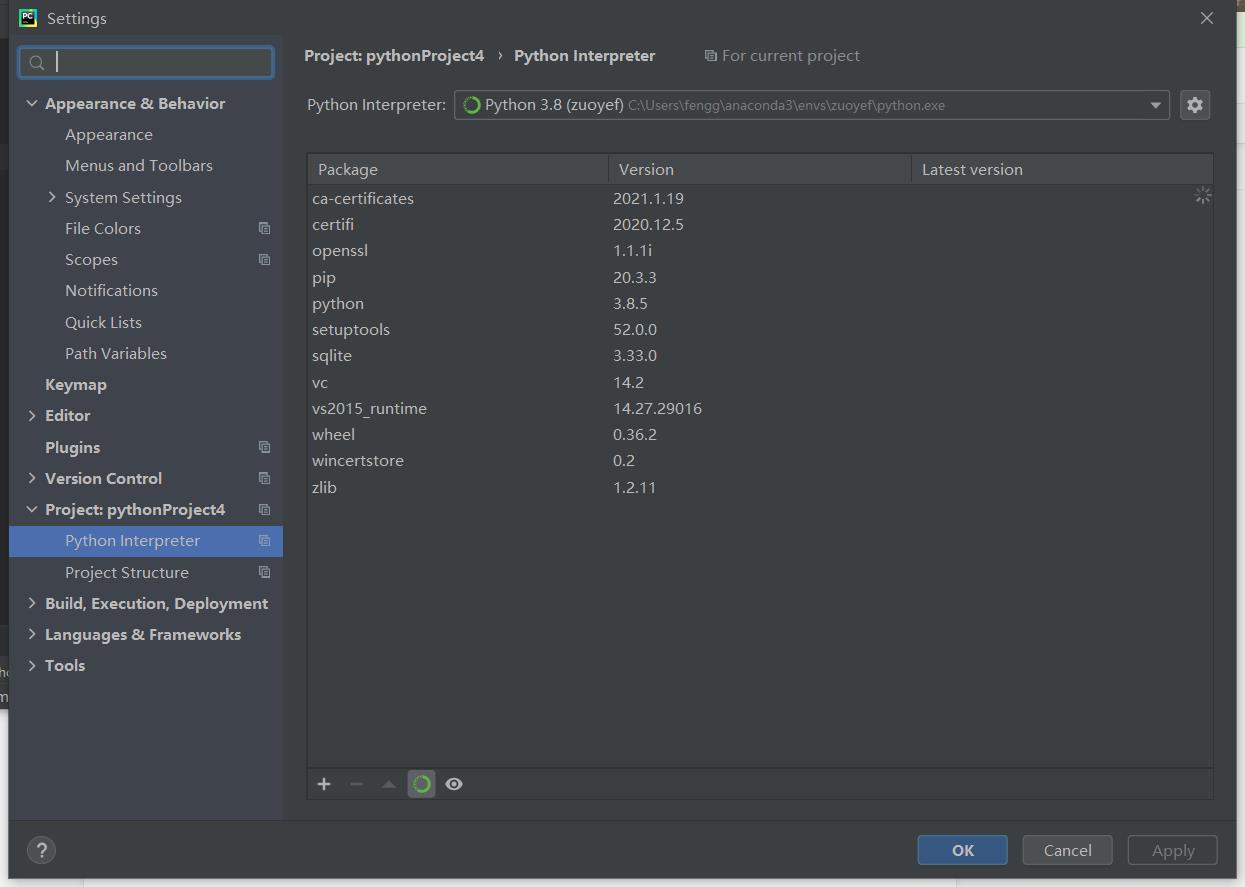Select Project Structure page
This screenshot has height=887, width=1245.
(x=127, y=572)
